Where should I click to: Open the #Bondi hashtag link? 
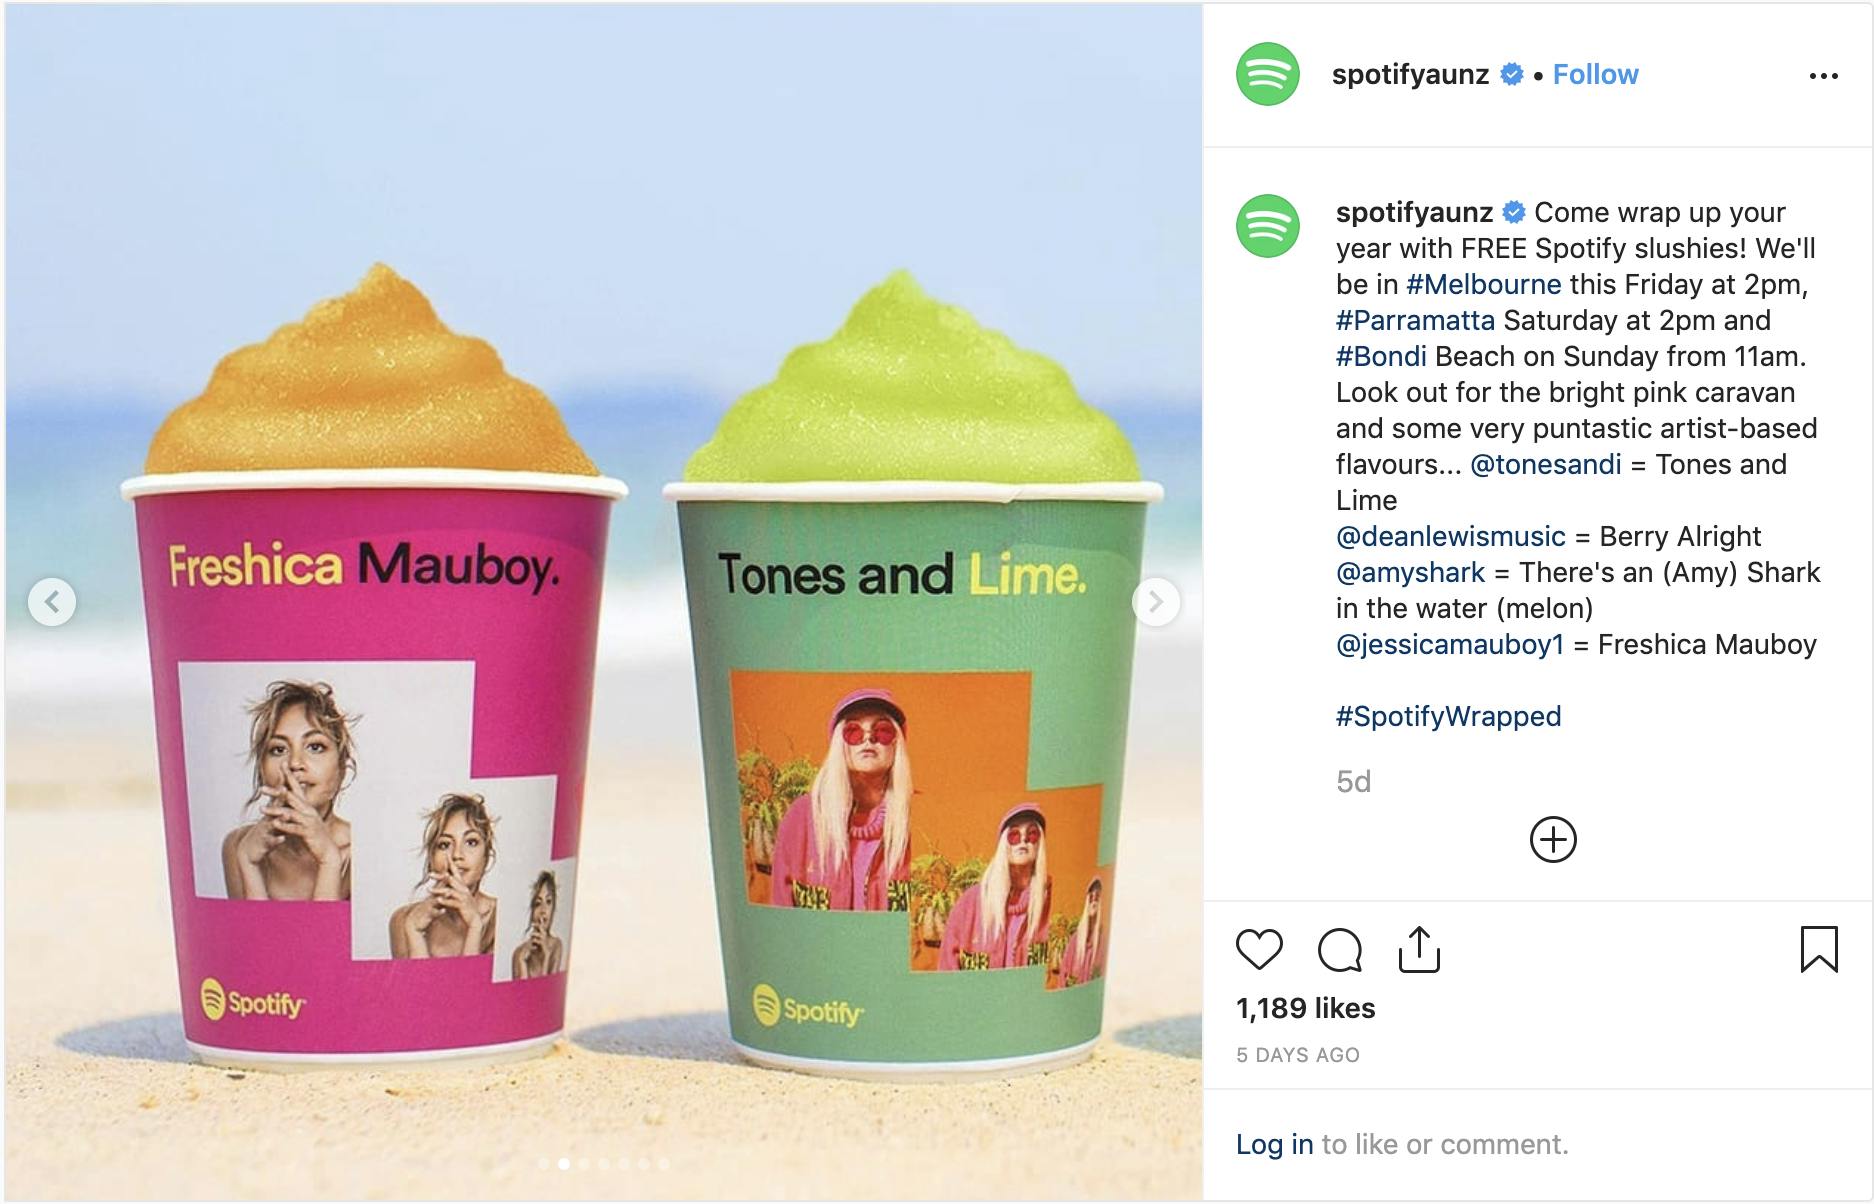[x=1381, y=356]
